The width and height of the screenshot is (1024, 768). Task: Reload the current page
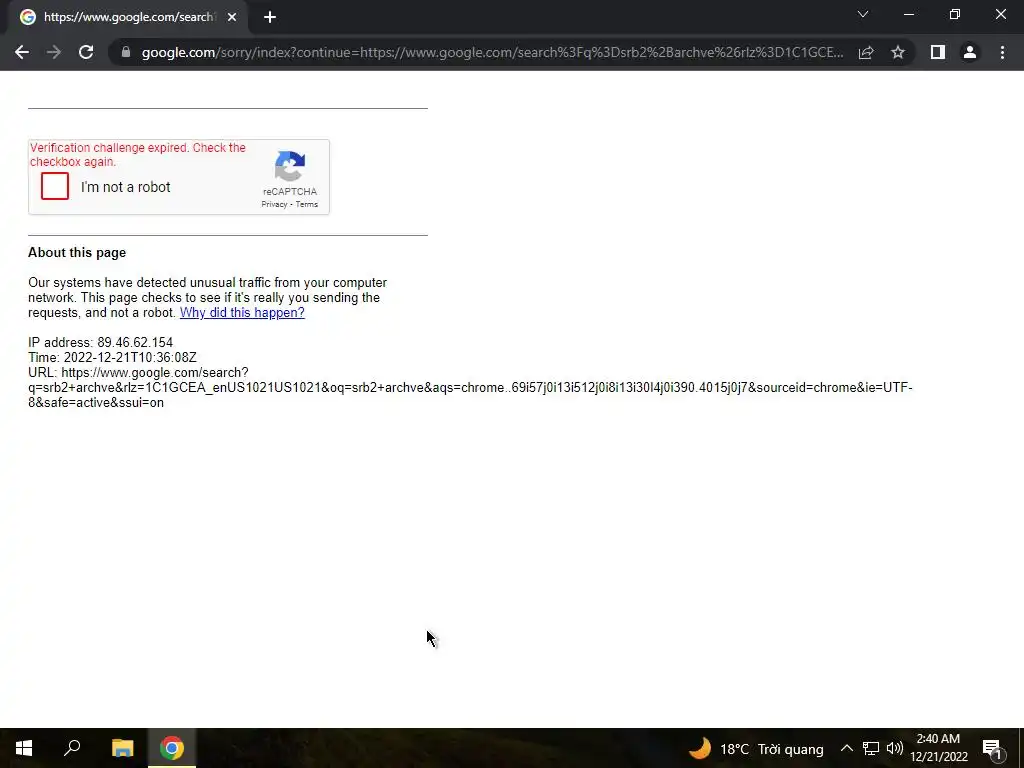pyautogui.click(x=86, y=52)
